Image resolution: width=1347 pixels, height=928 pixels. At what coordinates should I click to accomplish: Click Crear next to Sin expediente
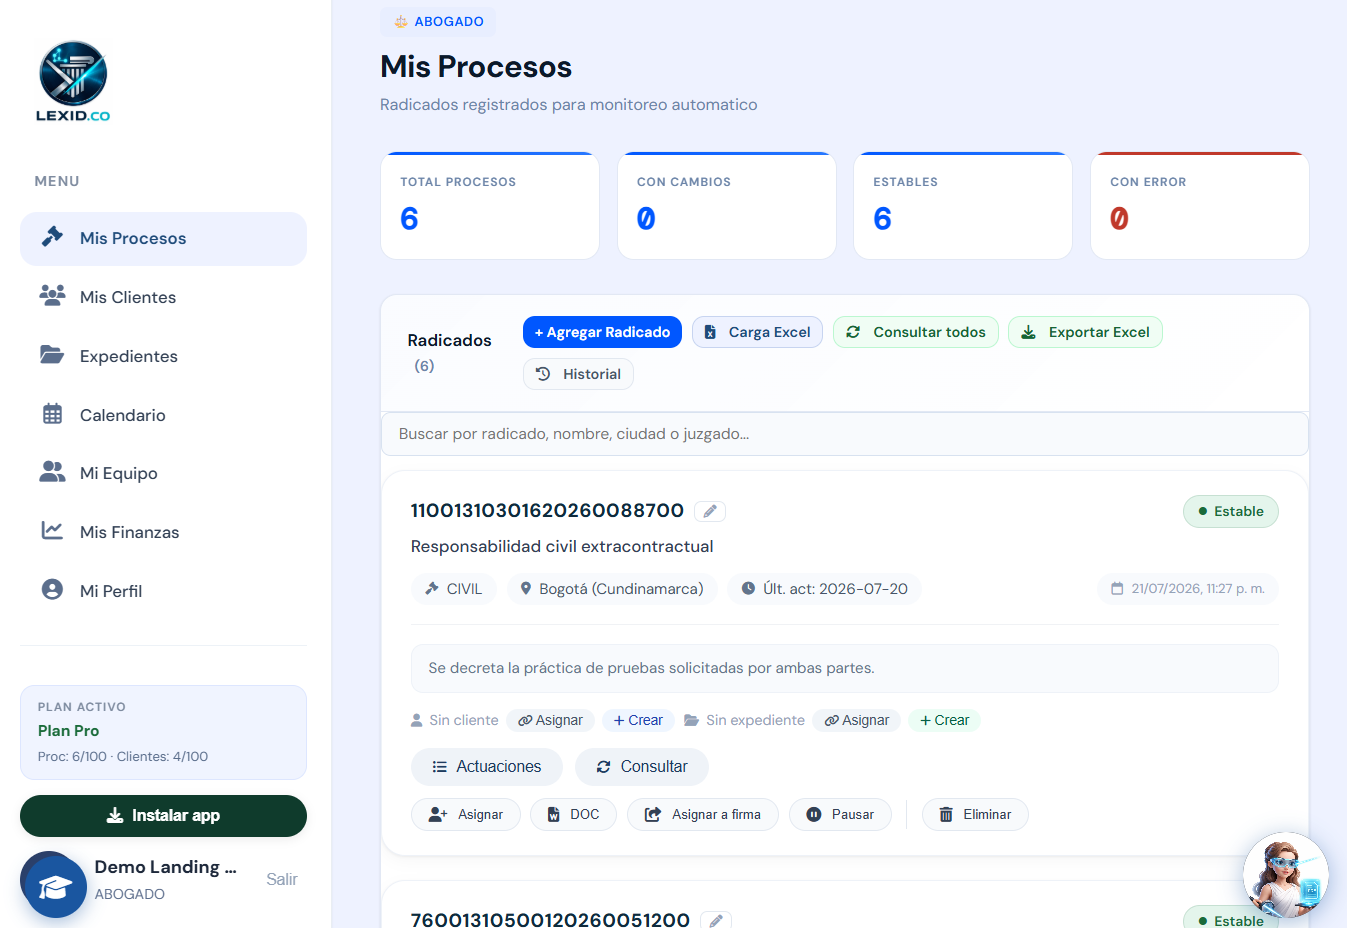point(944,720)
